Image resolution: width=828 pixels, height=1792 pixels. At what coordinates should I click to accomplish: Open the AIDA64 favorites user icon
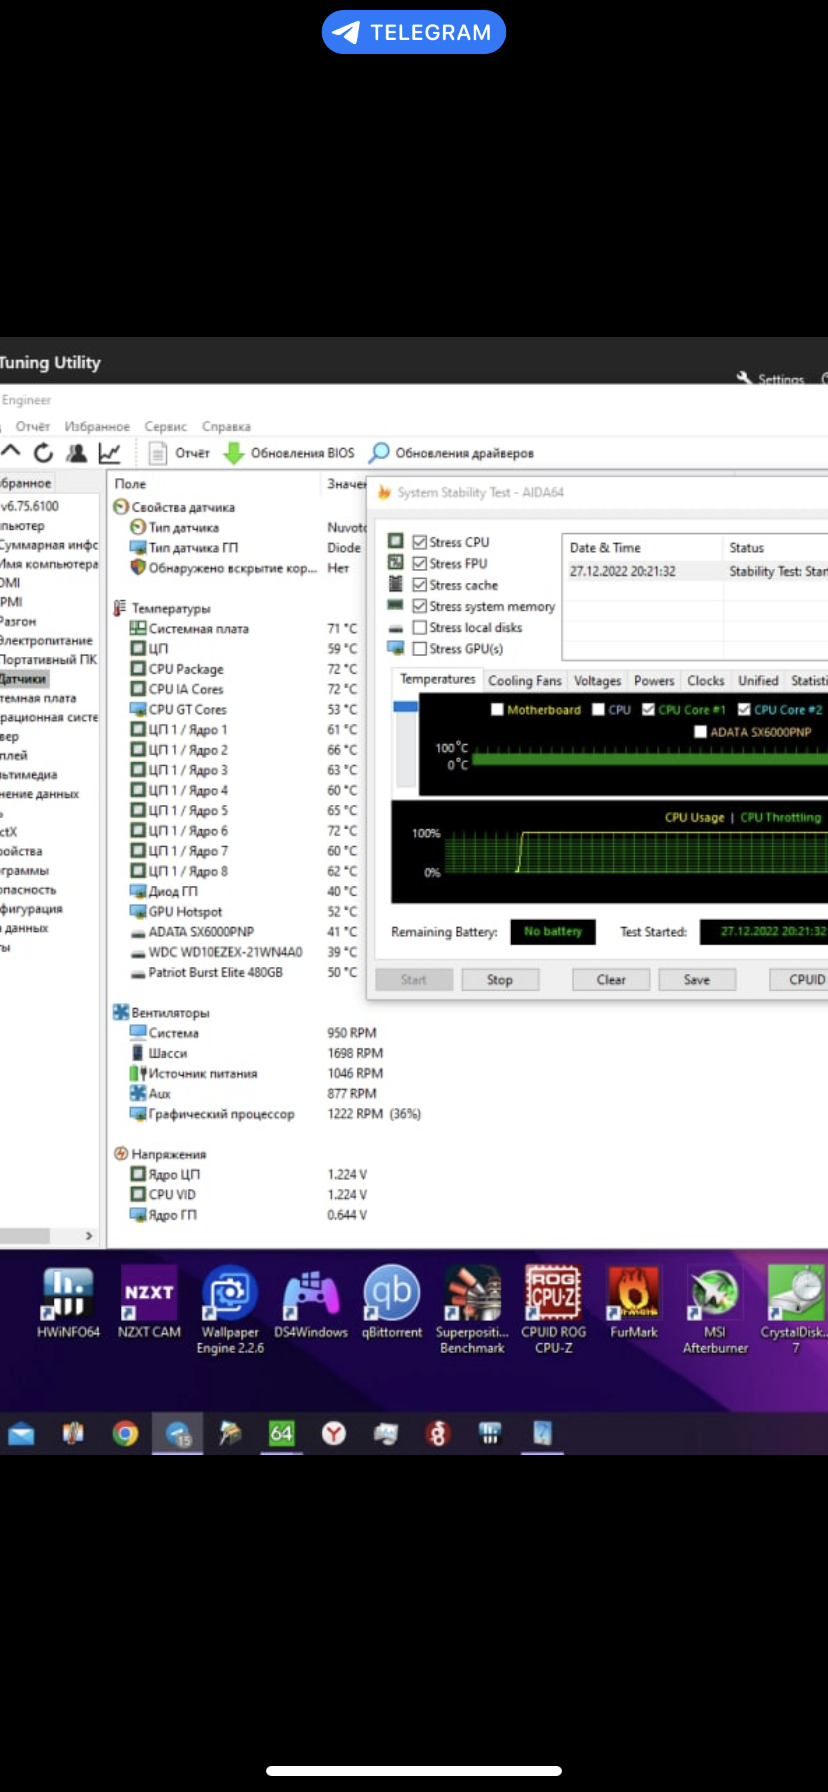point(76,453)
